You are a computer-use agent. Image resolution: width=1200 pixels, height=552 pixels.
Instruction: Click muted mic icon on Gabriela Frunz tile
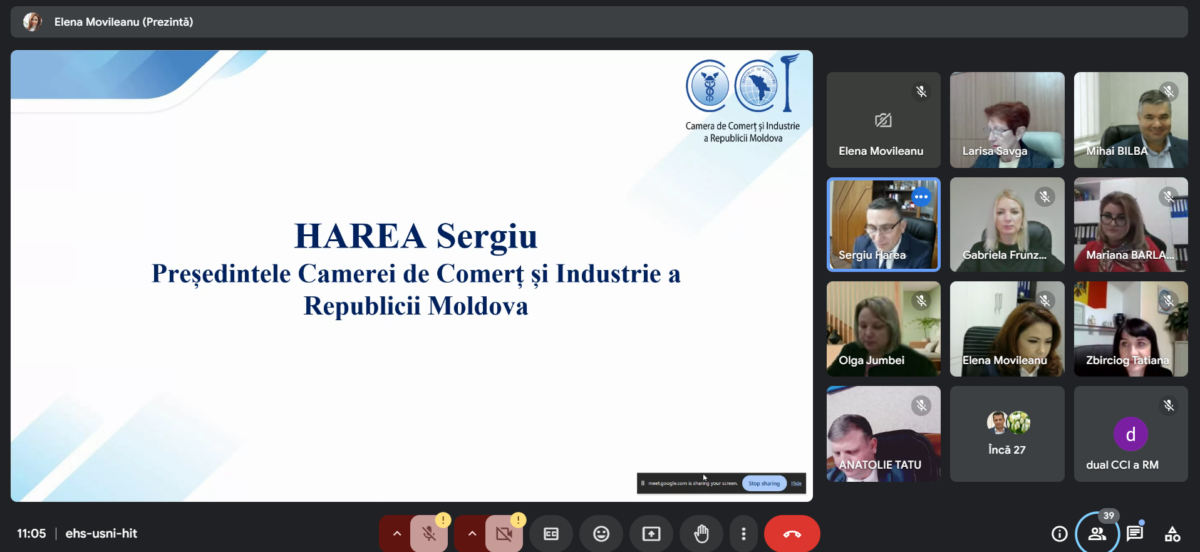[x=1045, y=197]
